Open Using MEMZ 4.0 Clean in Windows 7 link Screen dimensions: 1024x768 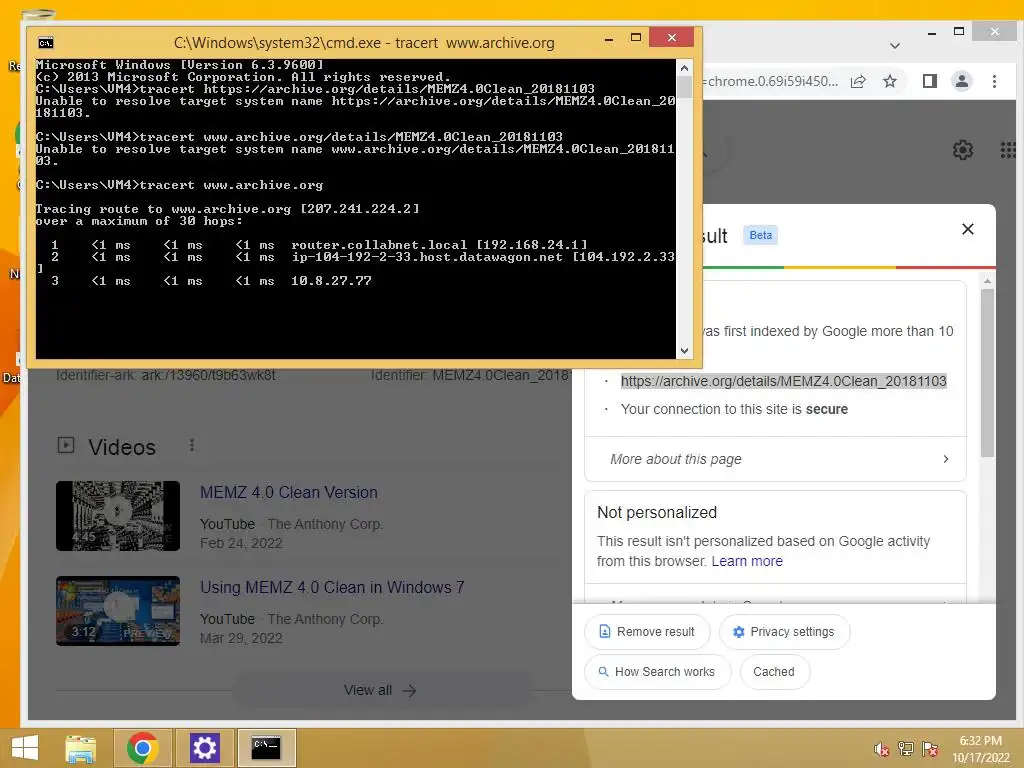coord(332,587)
